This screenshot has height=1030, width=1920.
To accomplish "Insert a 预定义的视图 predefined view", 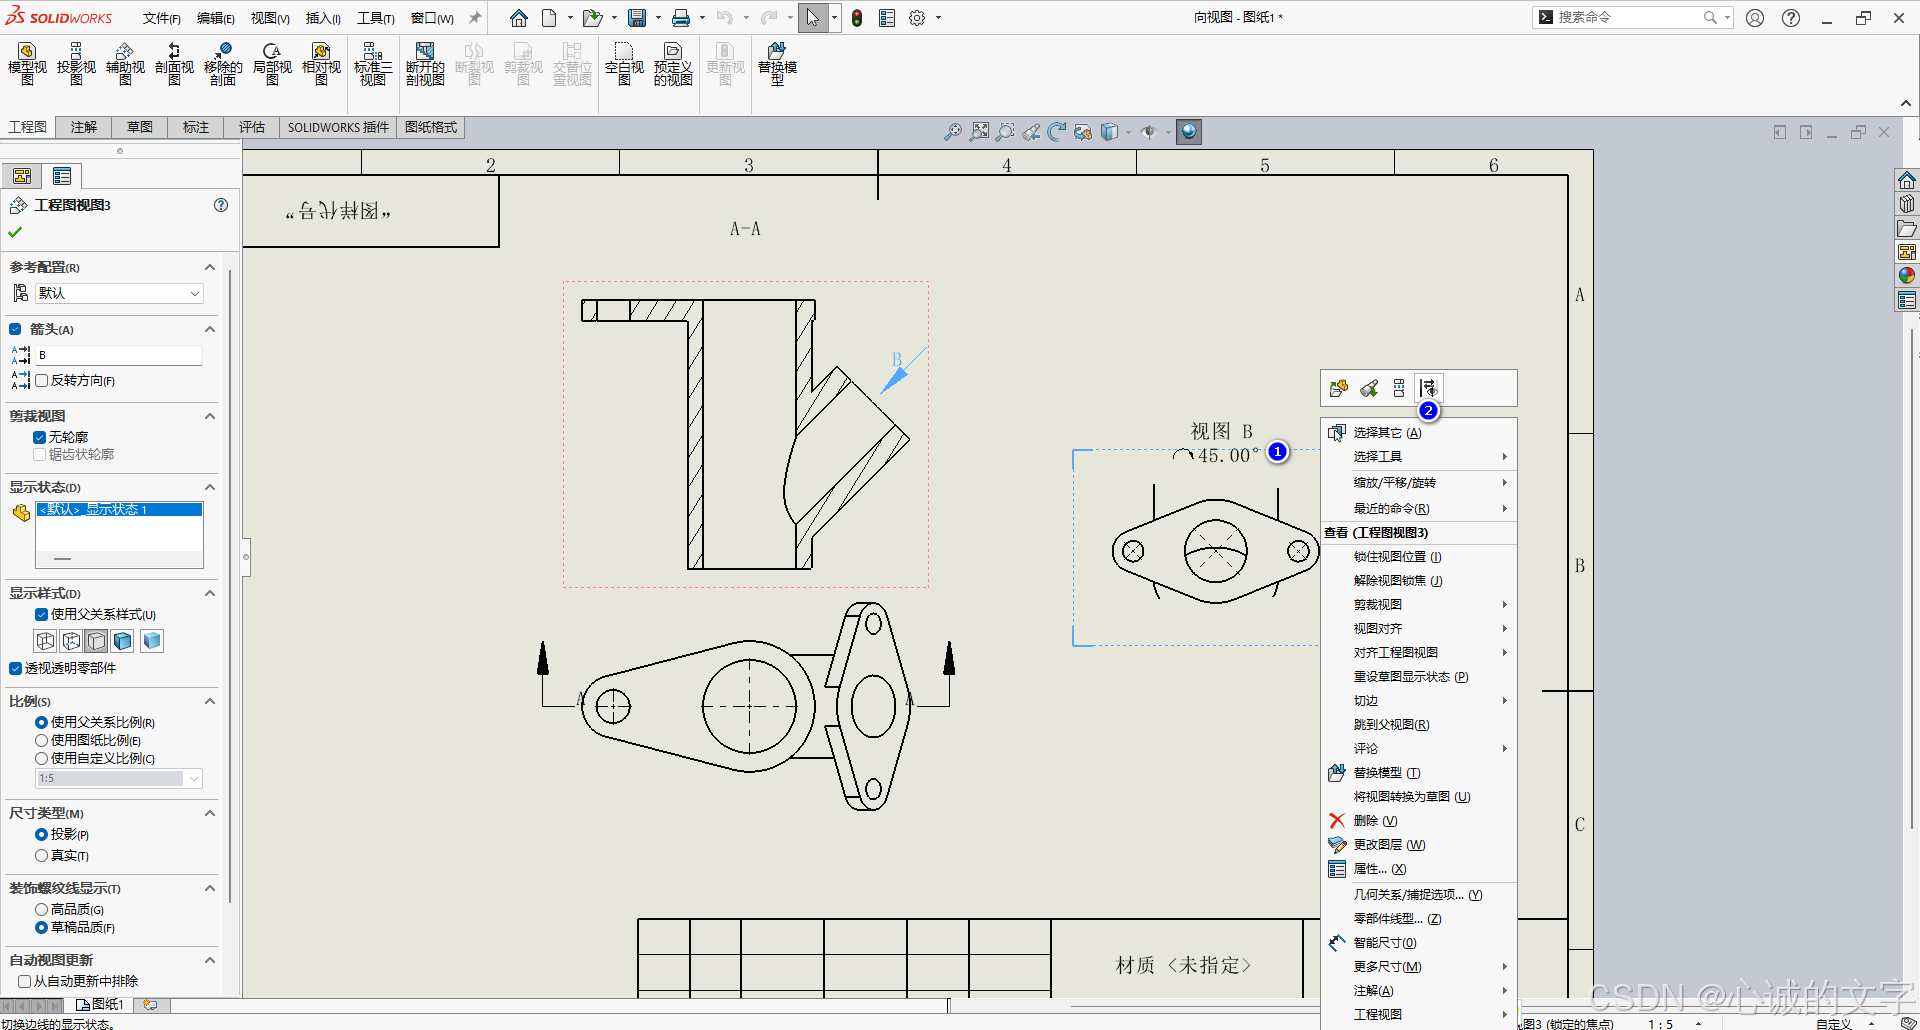I will click(x=673, y=64).
